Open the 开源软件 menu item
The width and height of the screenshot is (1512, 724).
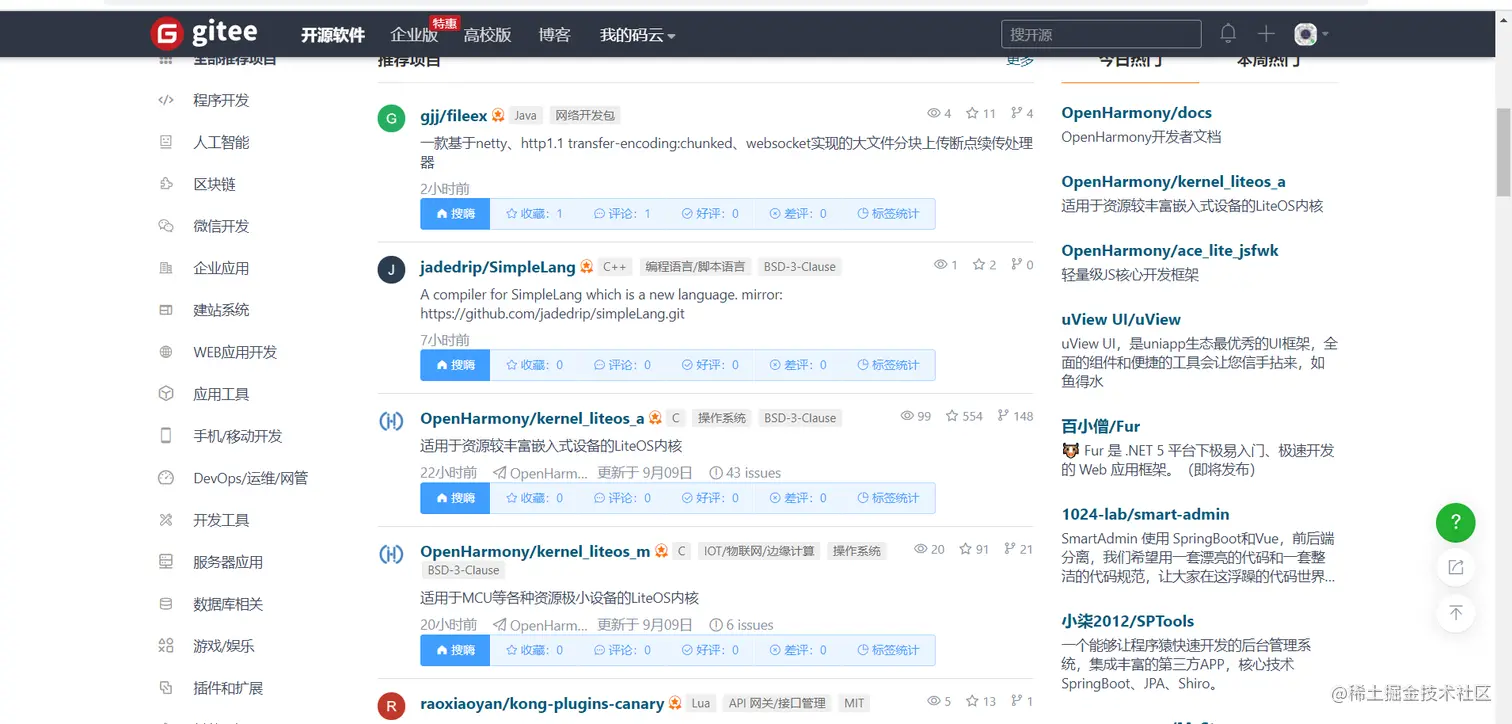pos(333,35)
